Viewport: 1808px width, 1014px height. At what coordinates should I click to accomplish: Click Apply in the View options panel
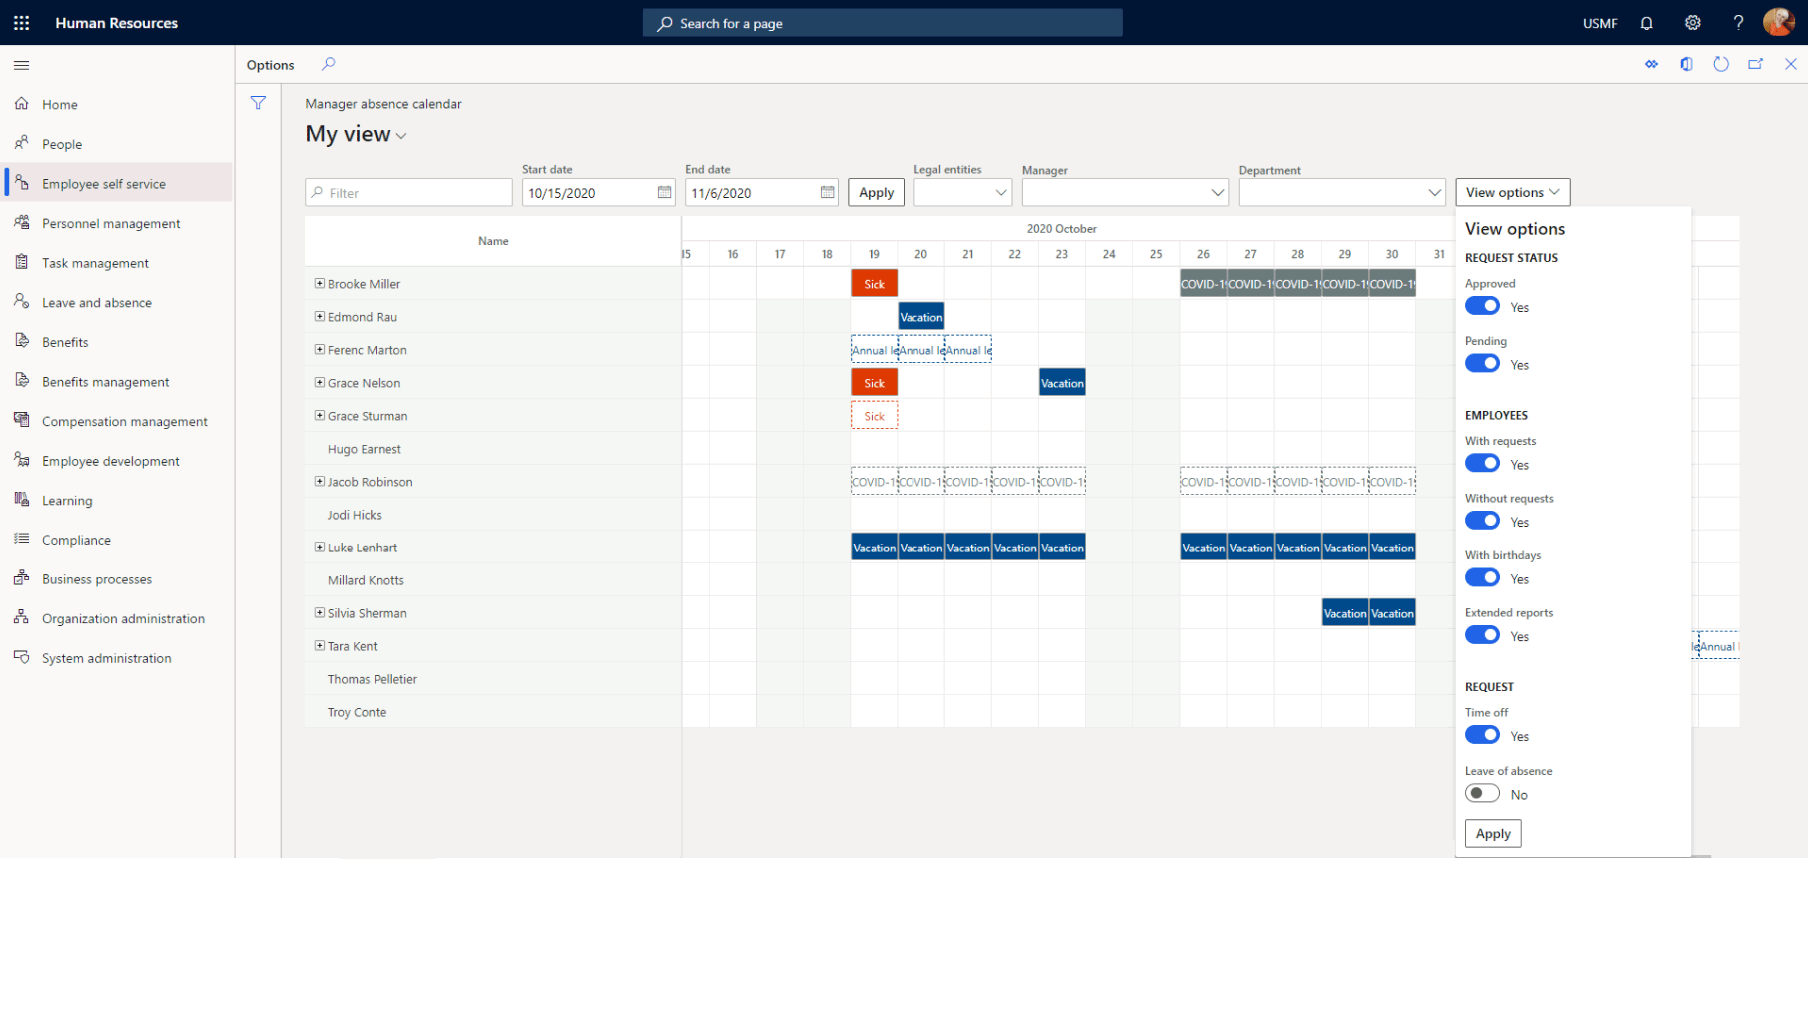[1492, 833]
